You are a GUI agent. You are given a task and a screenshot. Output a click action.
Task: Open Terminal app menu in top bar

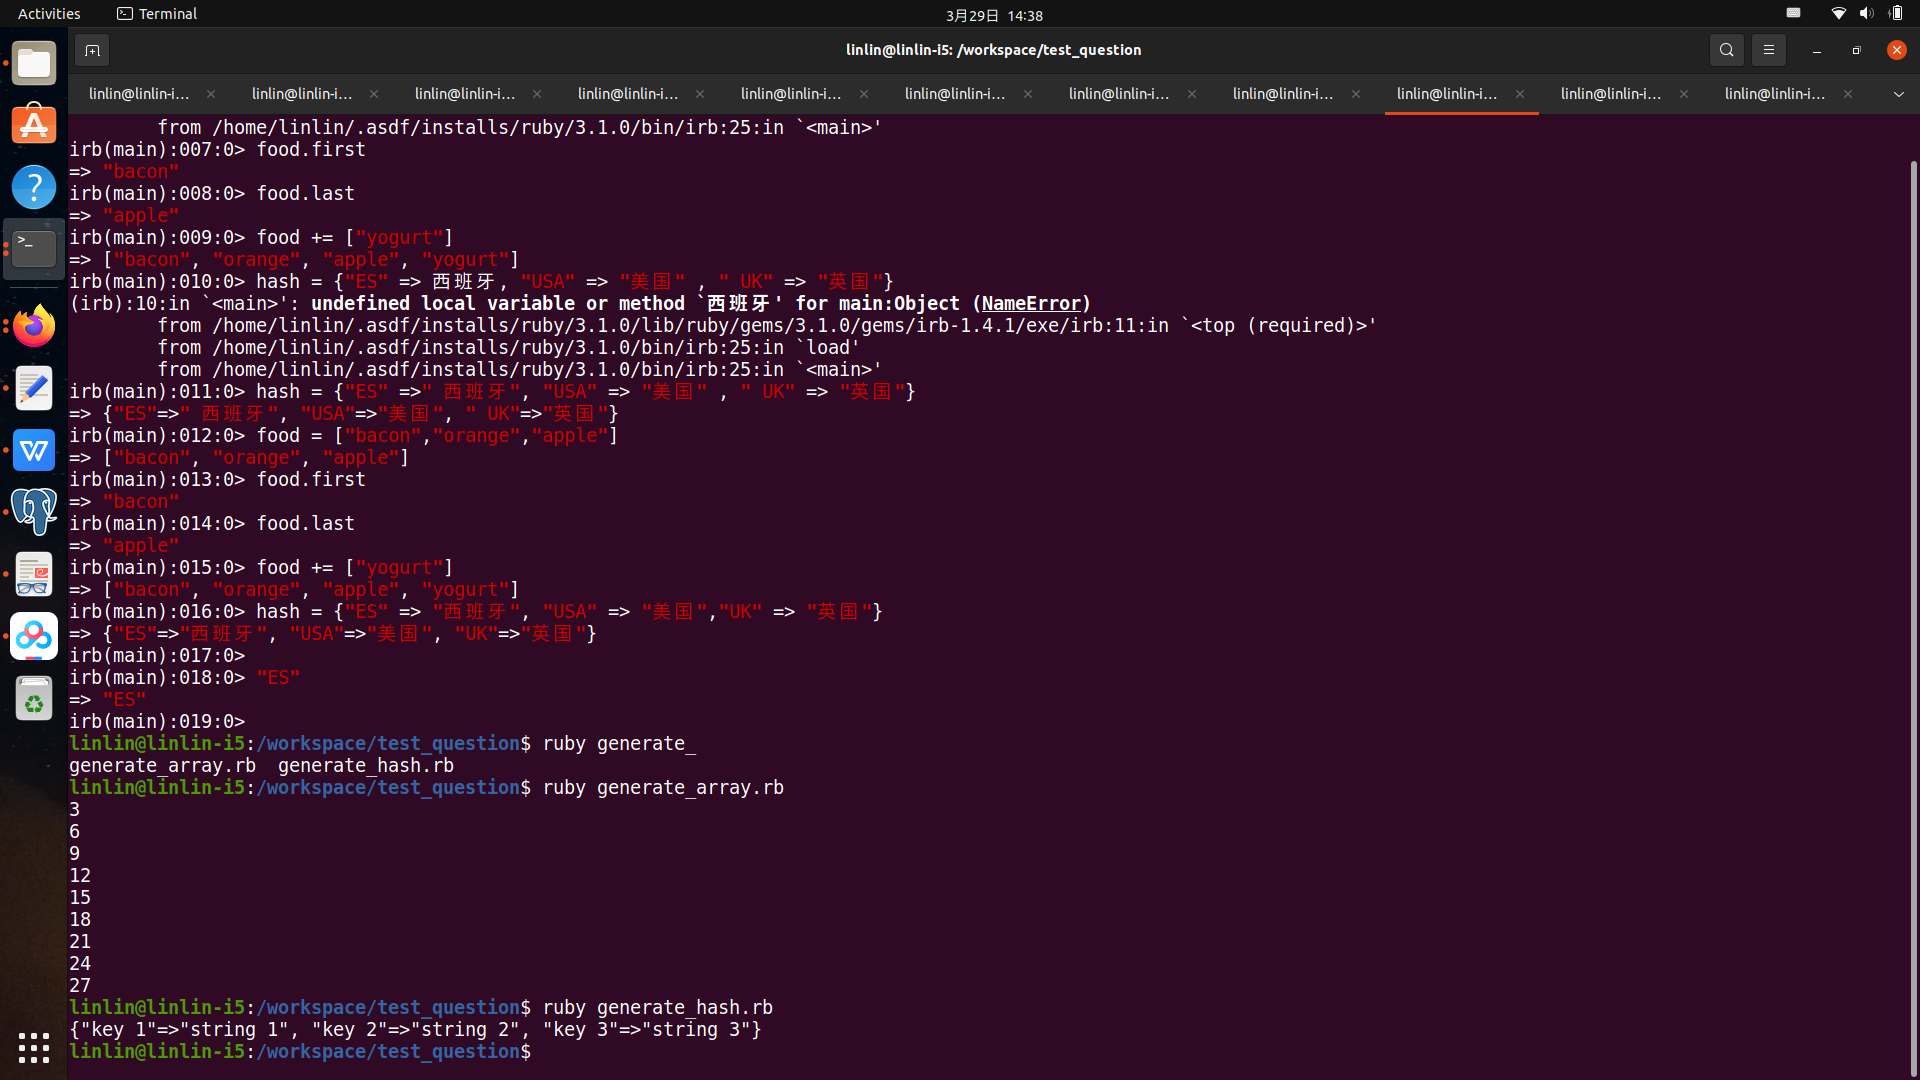(157, 14)
